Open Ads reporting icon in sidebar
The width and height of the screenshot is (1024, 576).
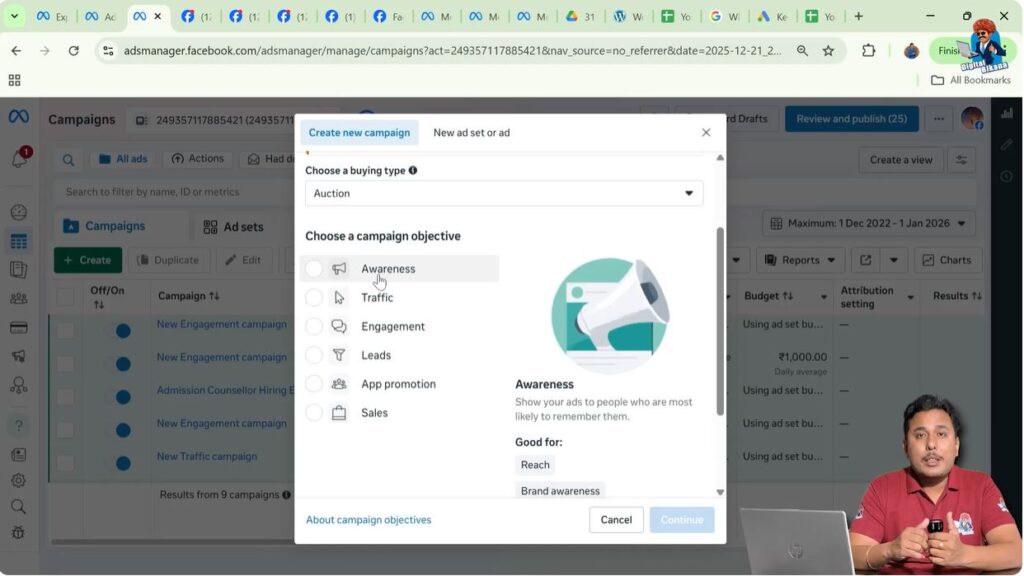pyautogui.click(x=18, y=269)
